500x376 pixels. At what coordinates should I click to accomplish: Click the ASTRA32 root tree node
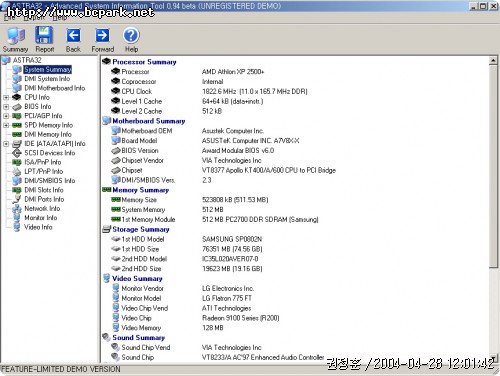point(27,60)
